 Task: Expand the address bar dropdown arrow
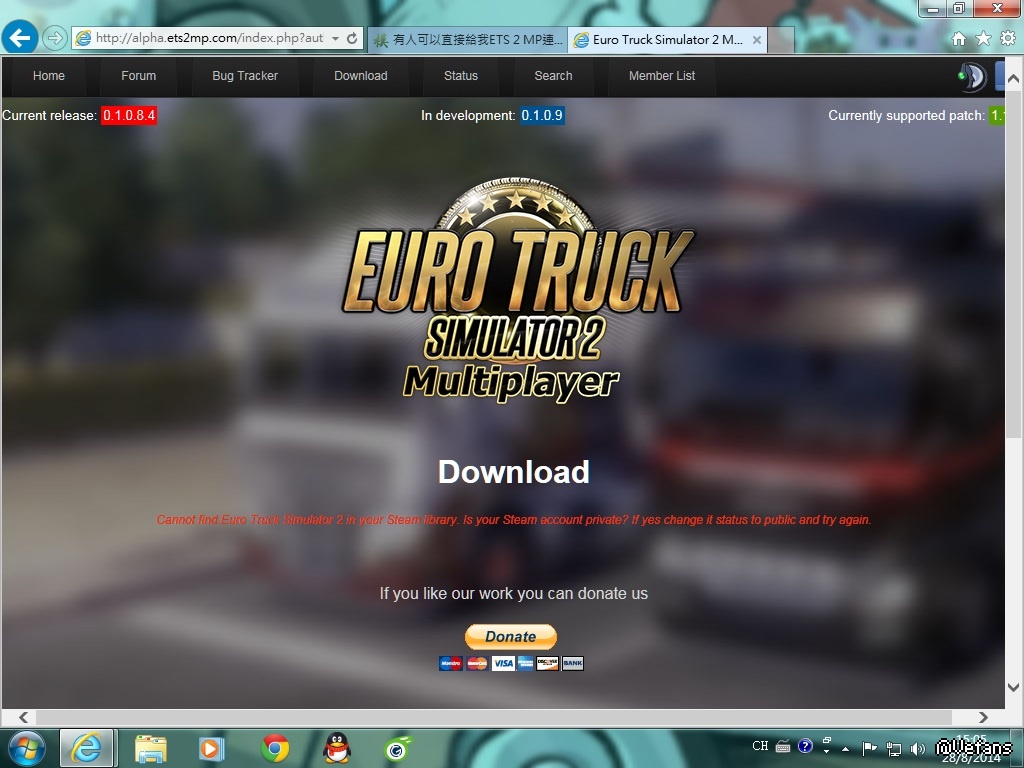335,39
